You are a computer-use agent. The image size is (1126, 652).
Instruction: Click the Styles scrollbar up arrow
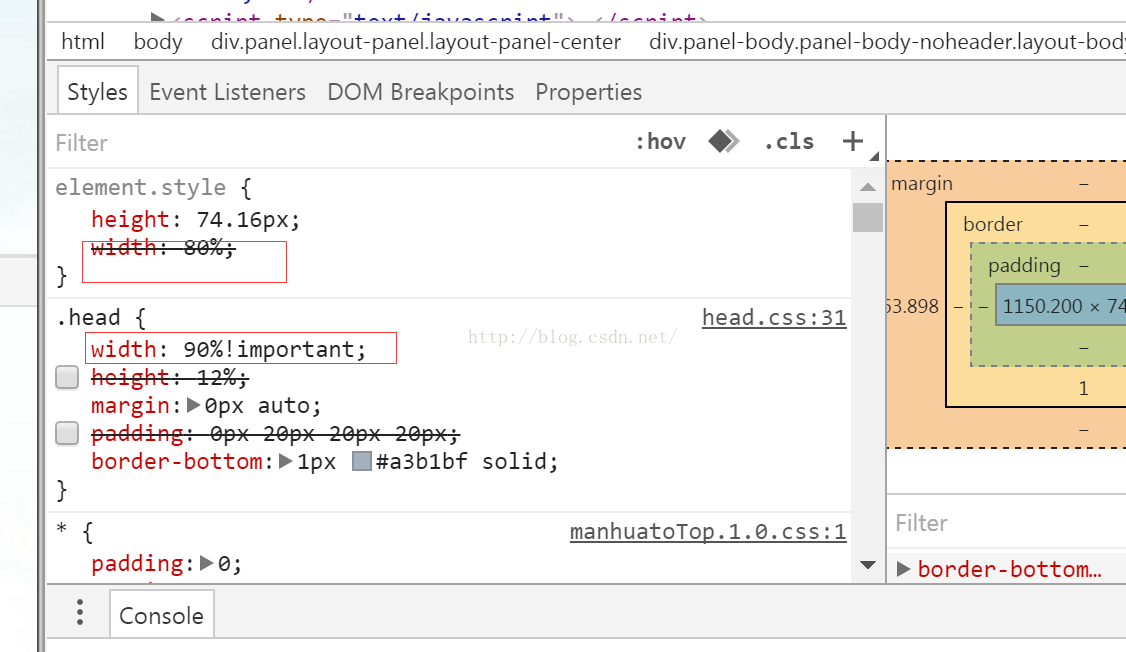click(x=867, y=187)
